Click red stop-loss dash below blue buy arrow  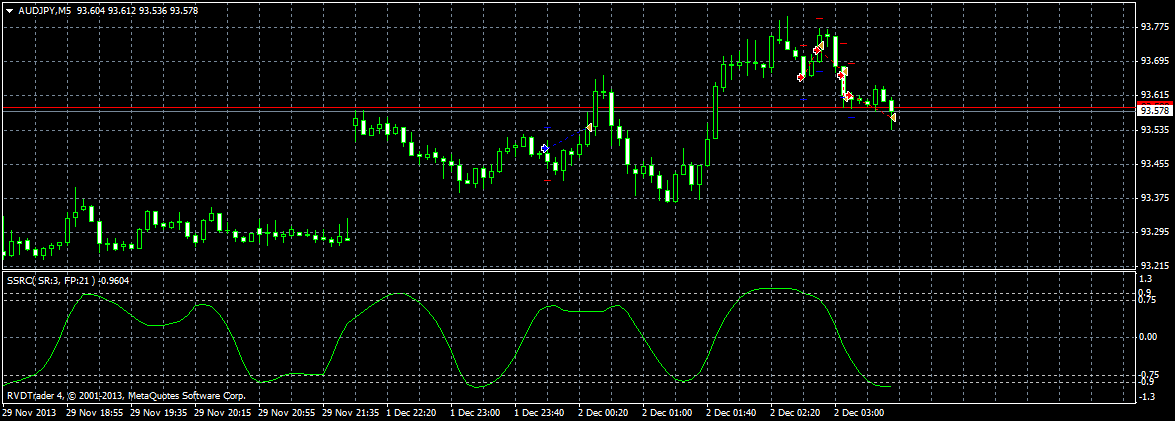tap(547, 181)
